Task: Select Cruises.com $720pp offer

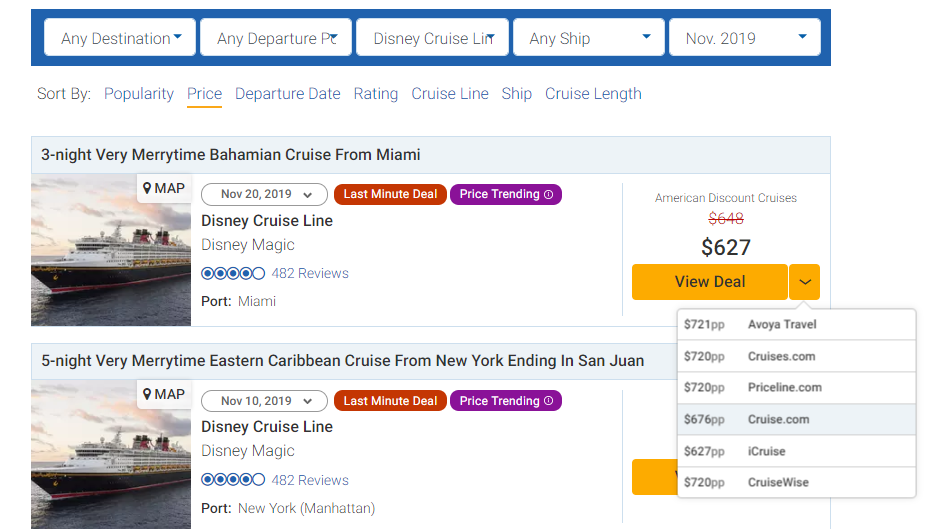Action: click(796, 356)
